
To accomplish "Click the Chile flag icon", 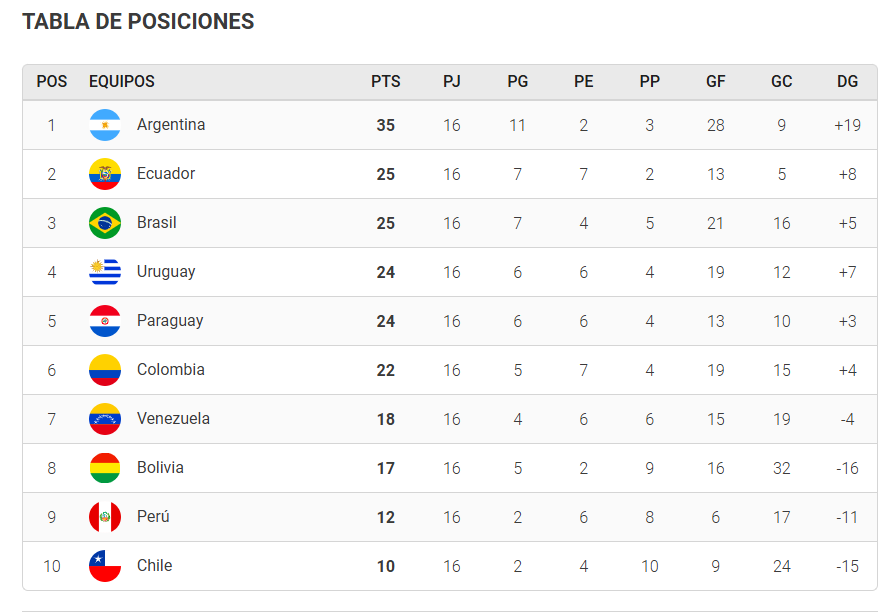I will click(x=105, y=566).
